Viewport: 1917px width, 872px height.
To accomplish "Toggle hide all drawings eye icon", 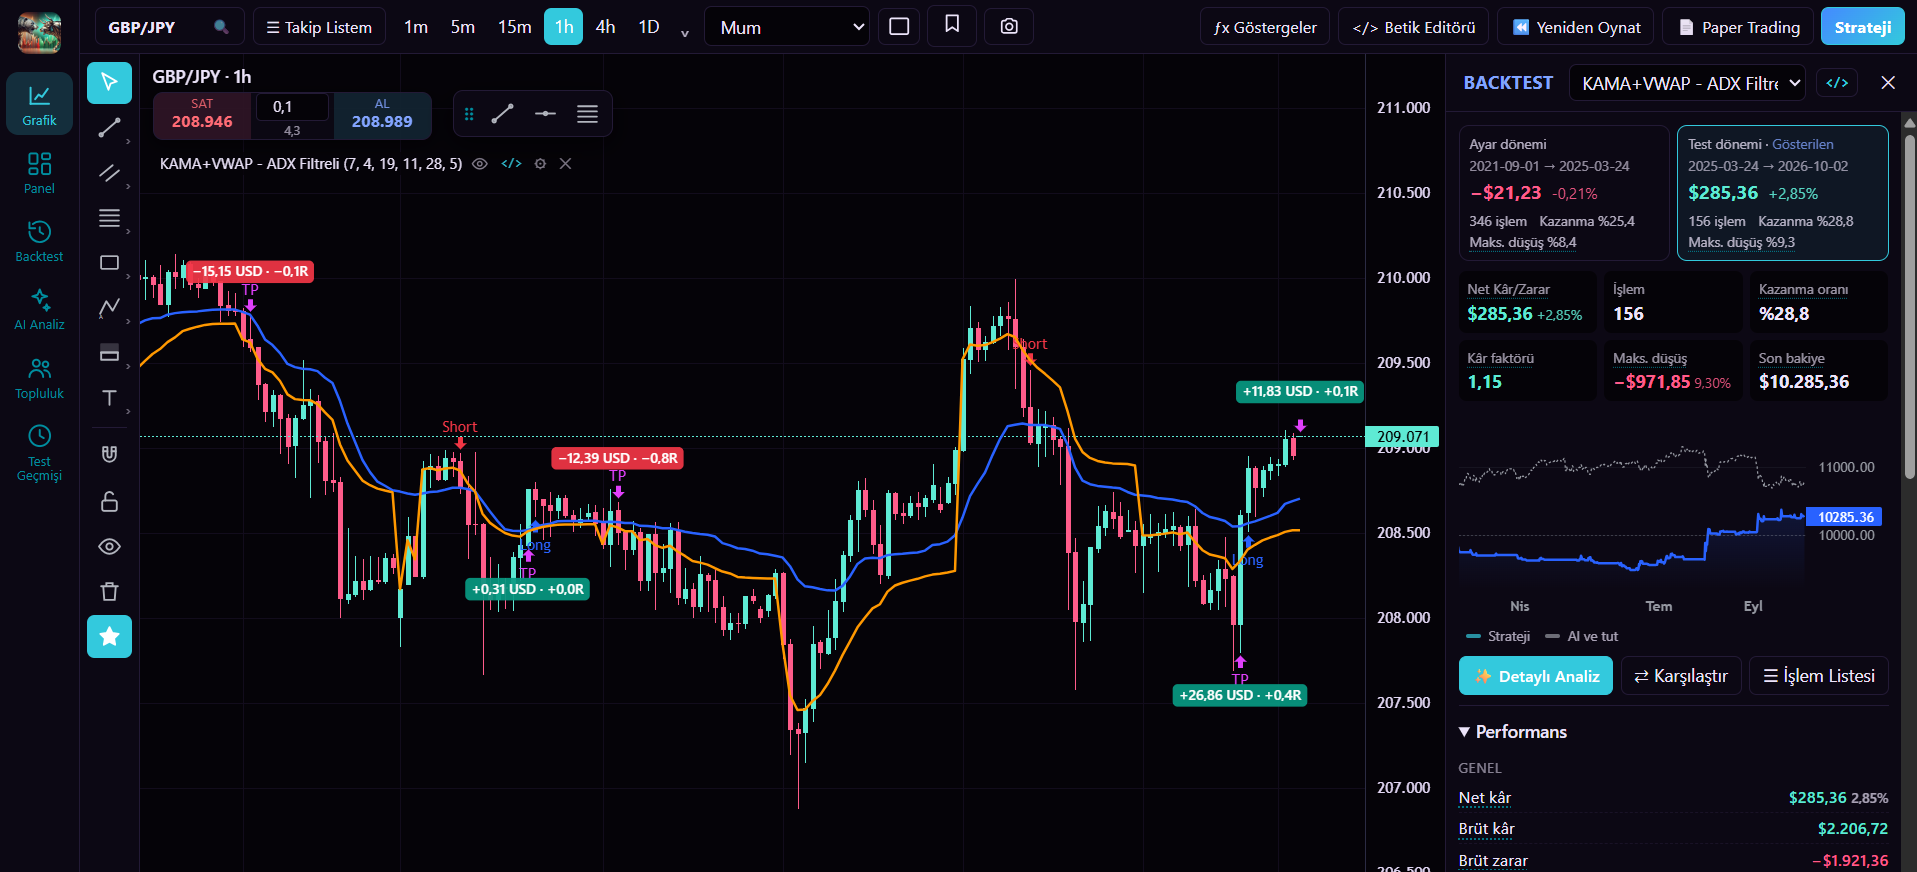I will click(x=109, y=547).
